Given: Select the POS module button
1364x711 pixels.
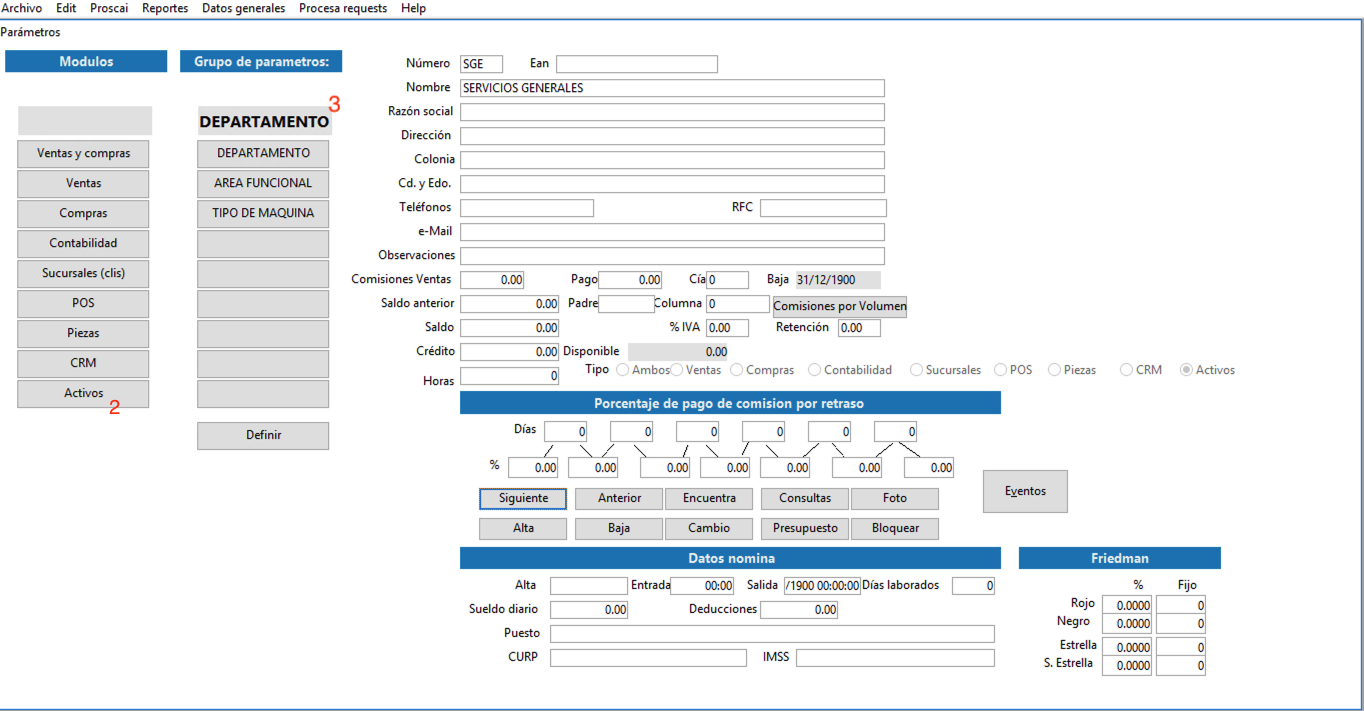Looking at the screenshot, I should click(x=83, y=304).
